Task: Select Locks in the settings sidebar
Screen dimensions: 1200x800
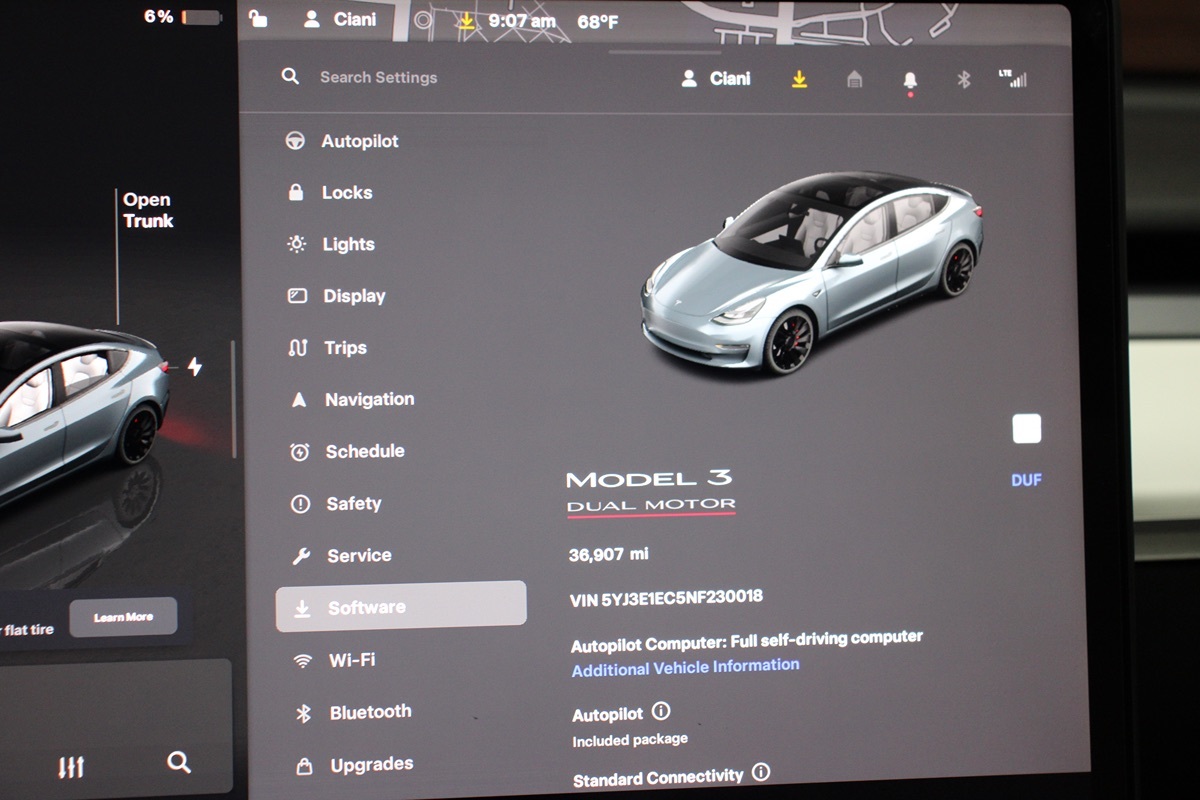Action: [346, 193]
